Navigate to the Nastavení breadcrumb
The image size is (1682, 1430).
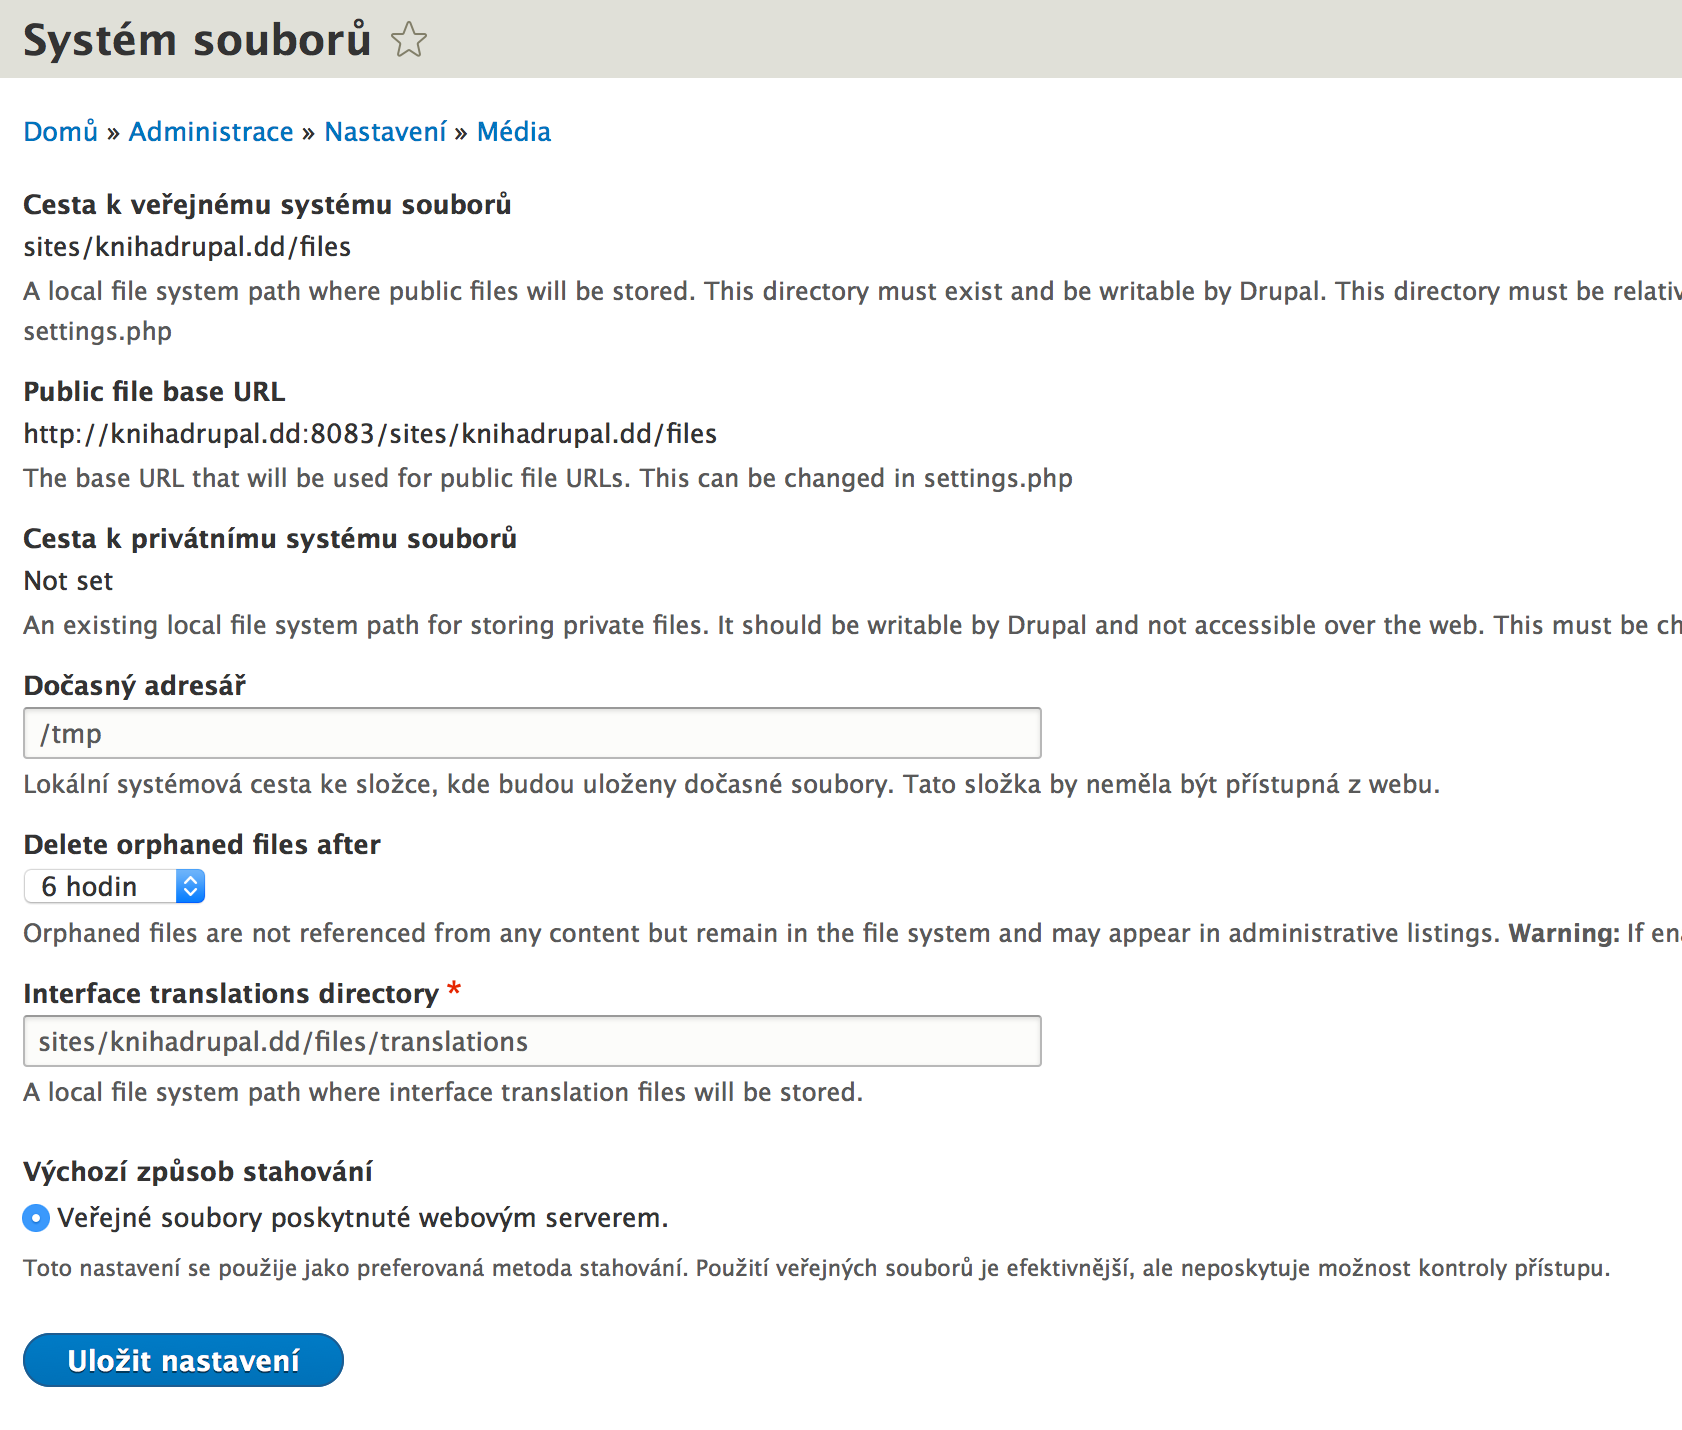(x=385, y=132)
